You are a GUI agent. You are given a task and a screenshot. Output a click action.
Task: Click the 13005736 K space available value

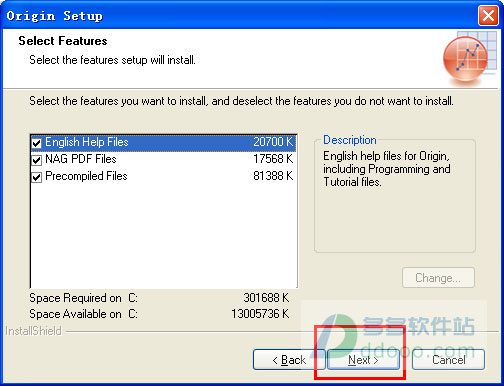click(x=260, y=314)
